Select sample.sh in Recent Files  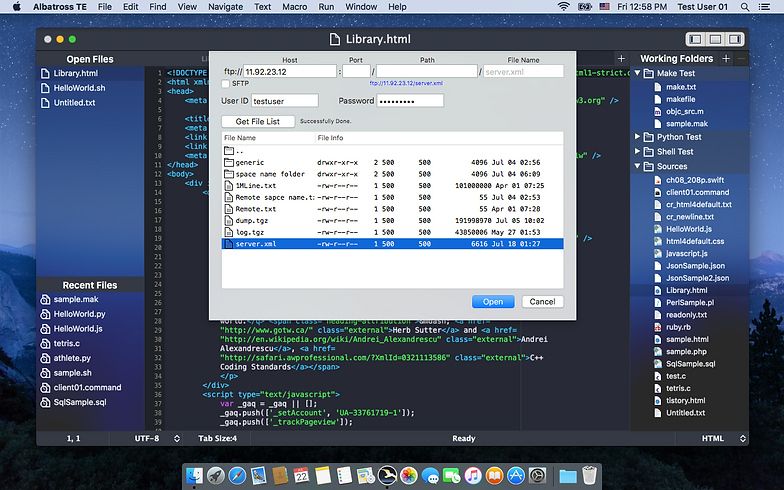[90, 373]
